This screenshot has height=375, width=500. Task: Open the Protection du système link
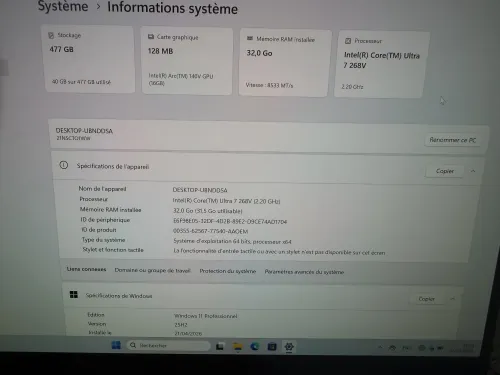pyautogui.click(x=228, y=271)
